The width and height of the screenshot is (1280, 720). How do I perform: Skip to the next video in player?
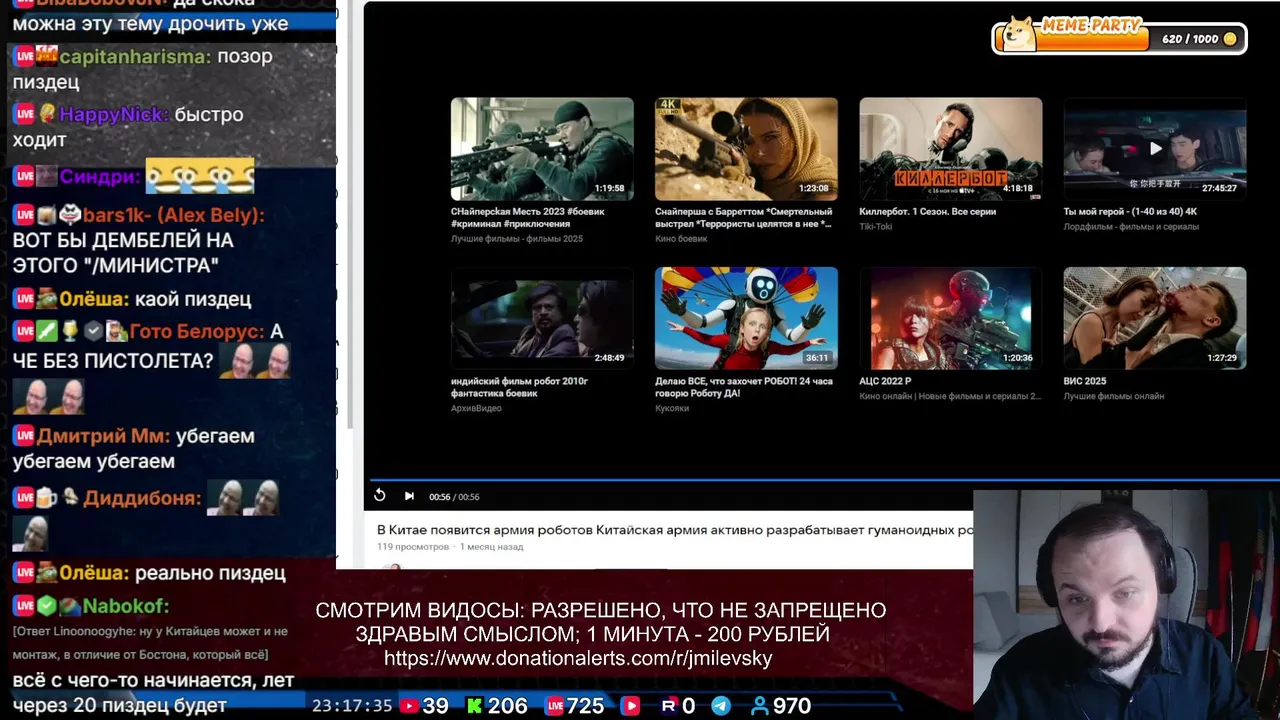pyautogui.click(x=409, y=496)
